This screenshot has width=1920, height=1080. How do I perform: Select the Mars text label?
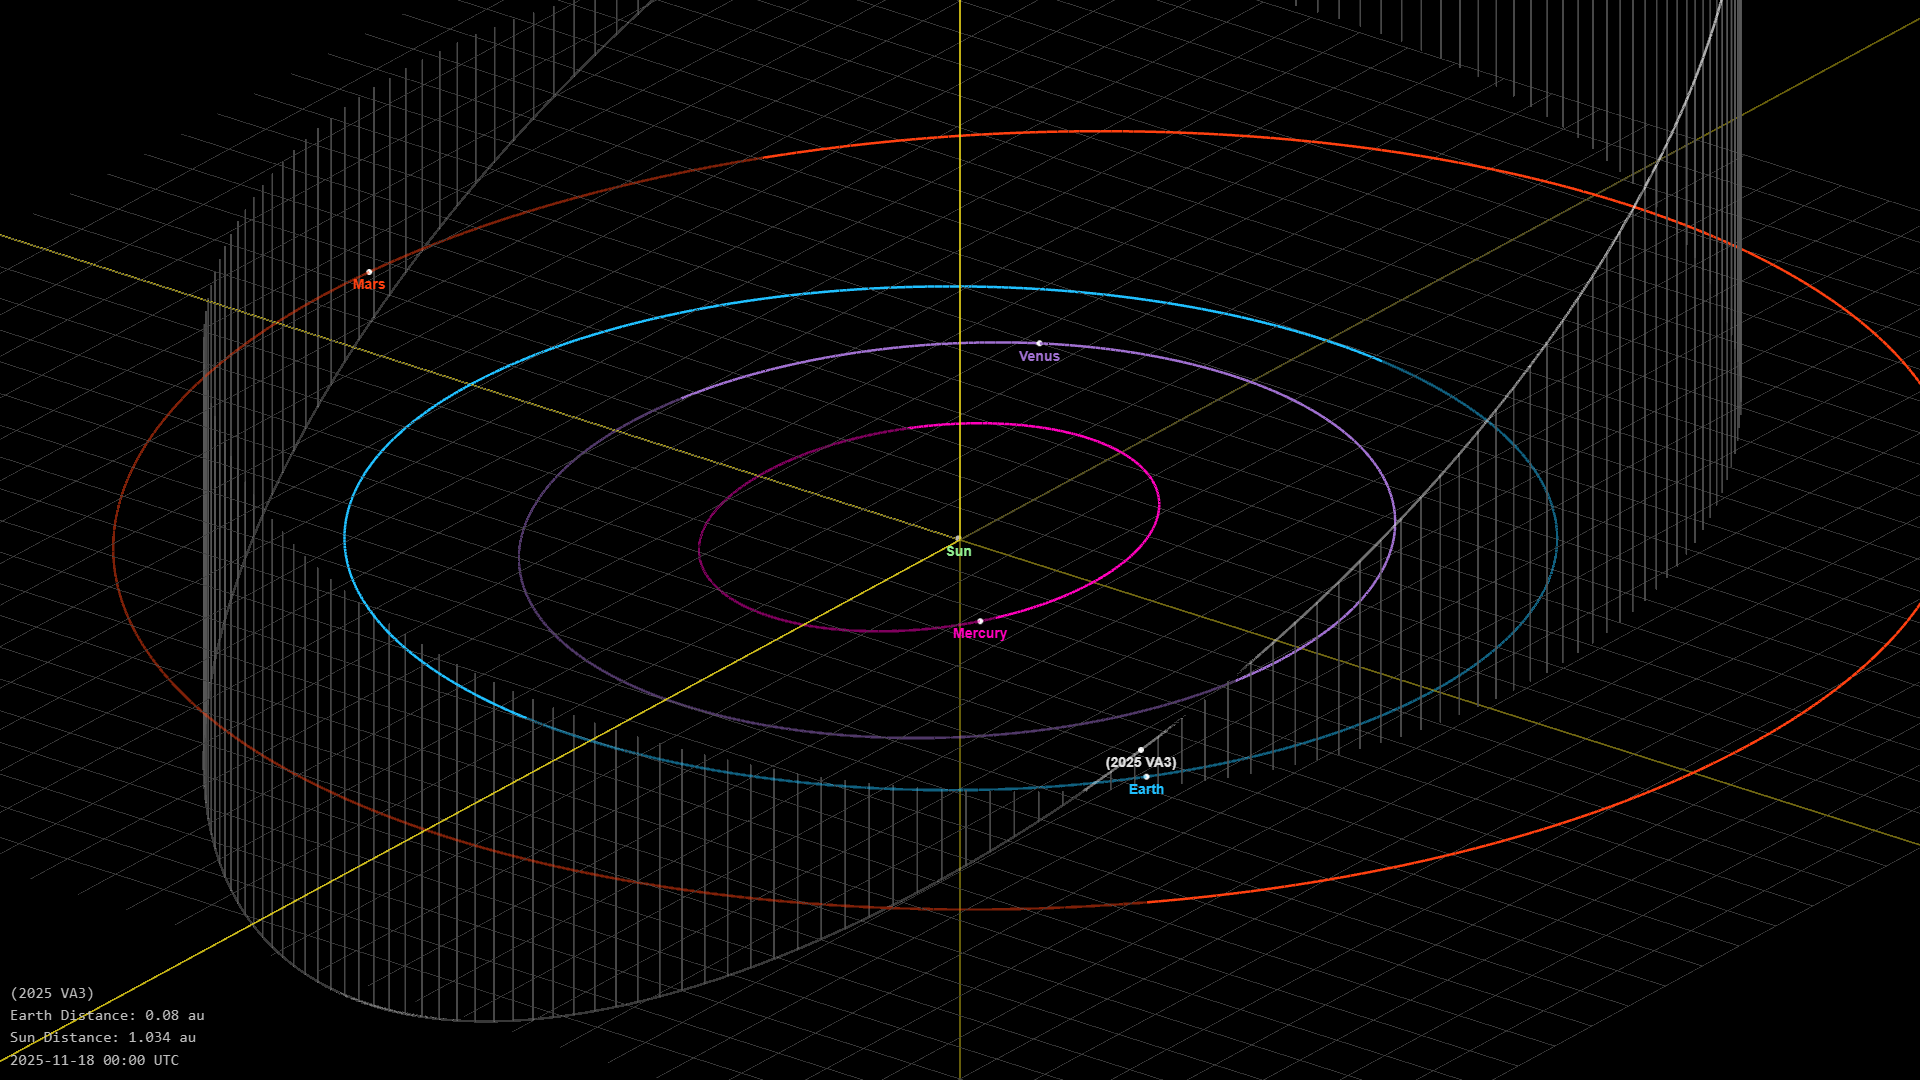click(x=368, y=285)
